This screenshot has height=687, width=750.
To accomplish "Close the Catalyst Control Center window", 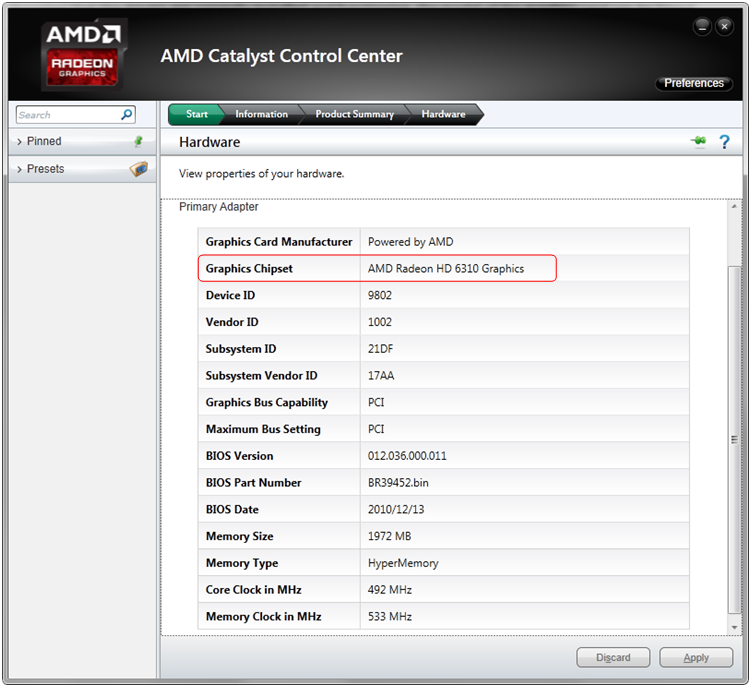I will point(724,27).
